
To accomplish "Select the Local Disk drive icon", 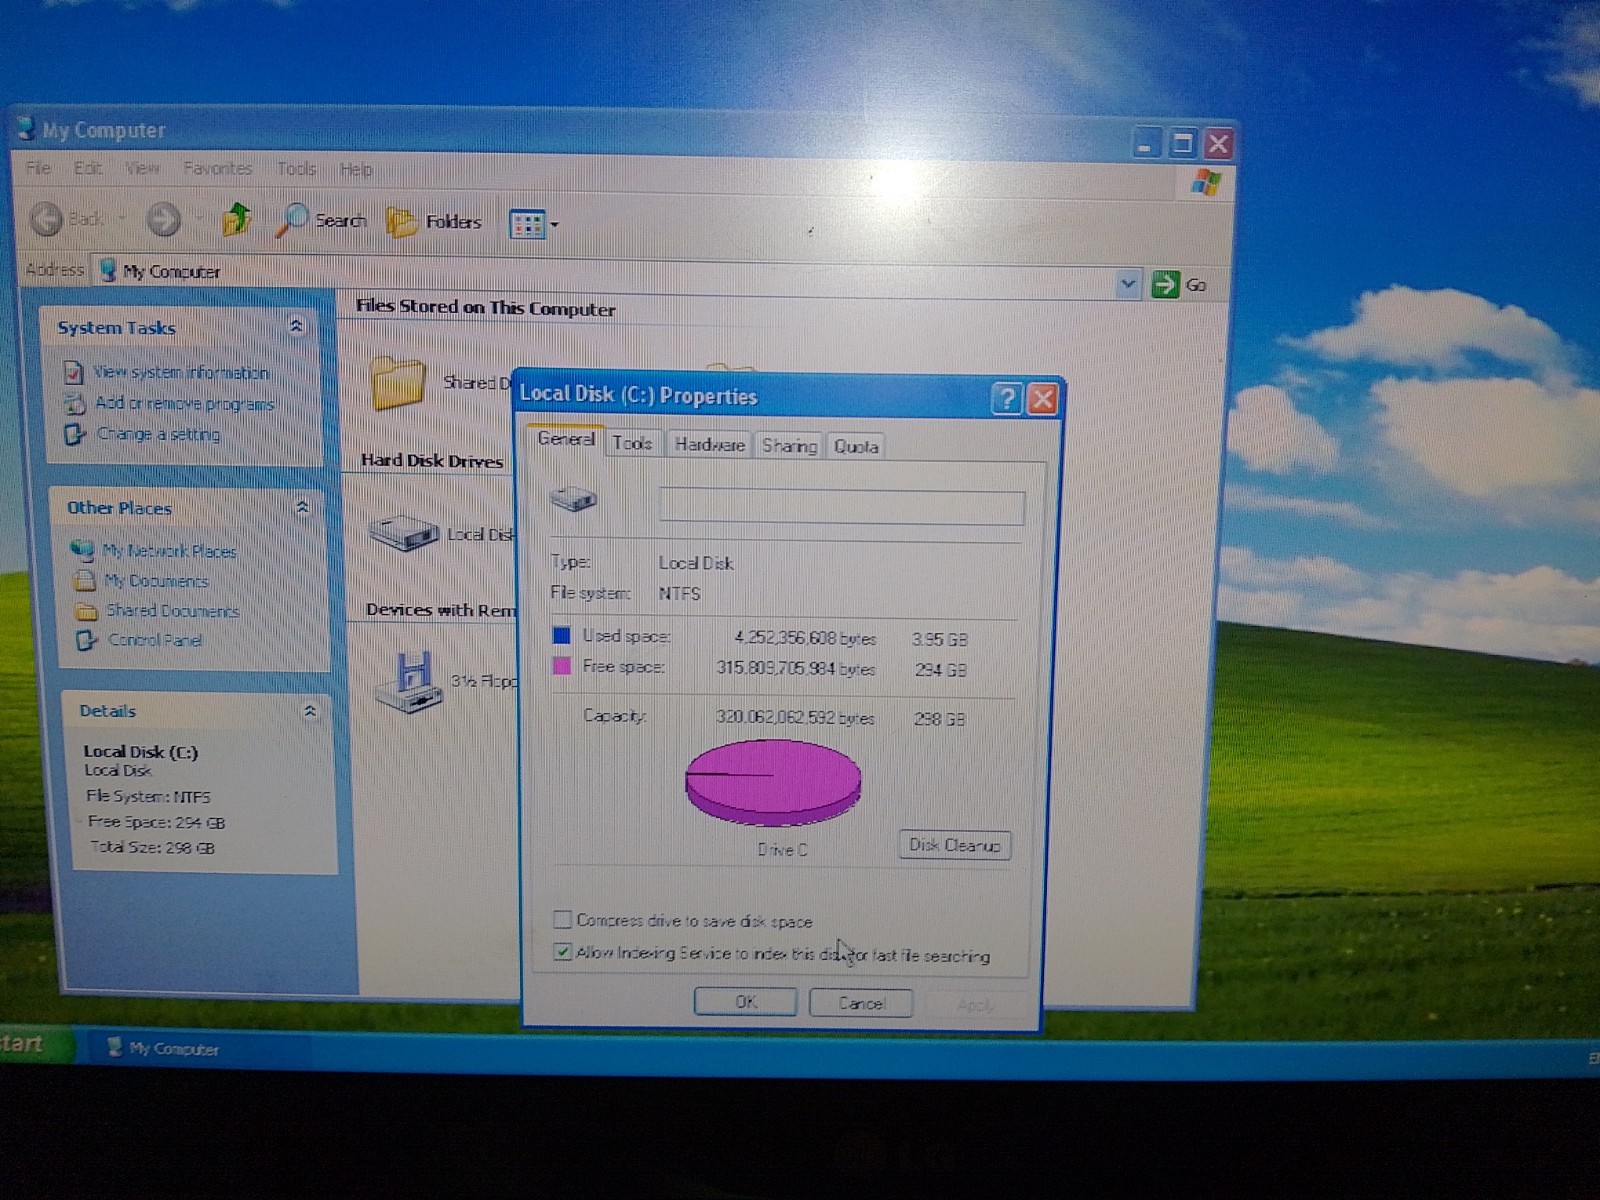I will coord(403,531).
